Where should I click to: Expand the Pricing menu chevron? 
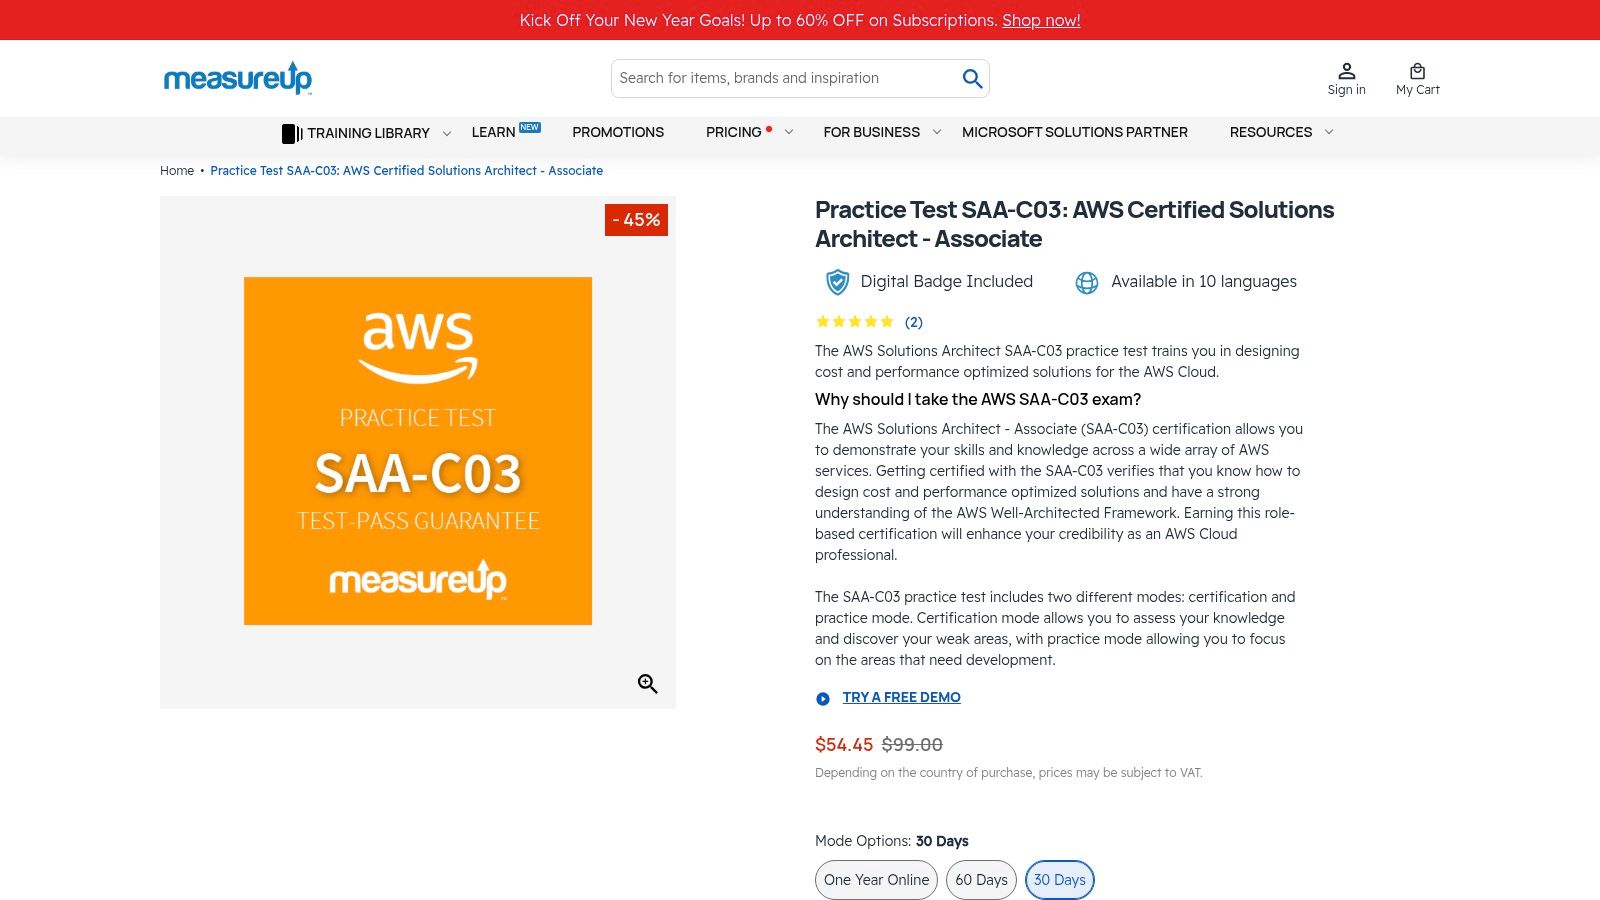click(x=789, y=132)
